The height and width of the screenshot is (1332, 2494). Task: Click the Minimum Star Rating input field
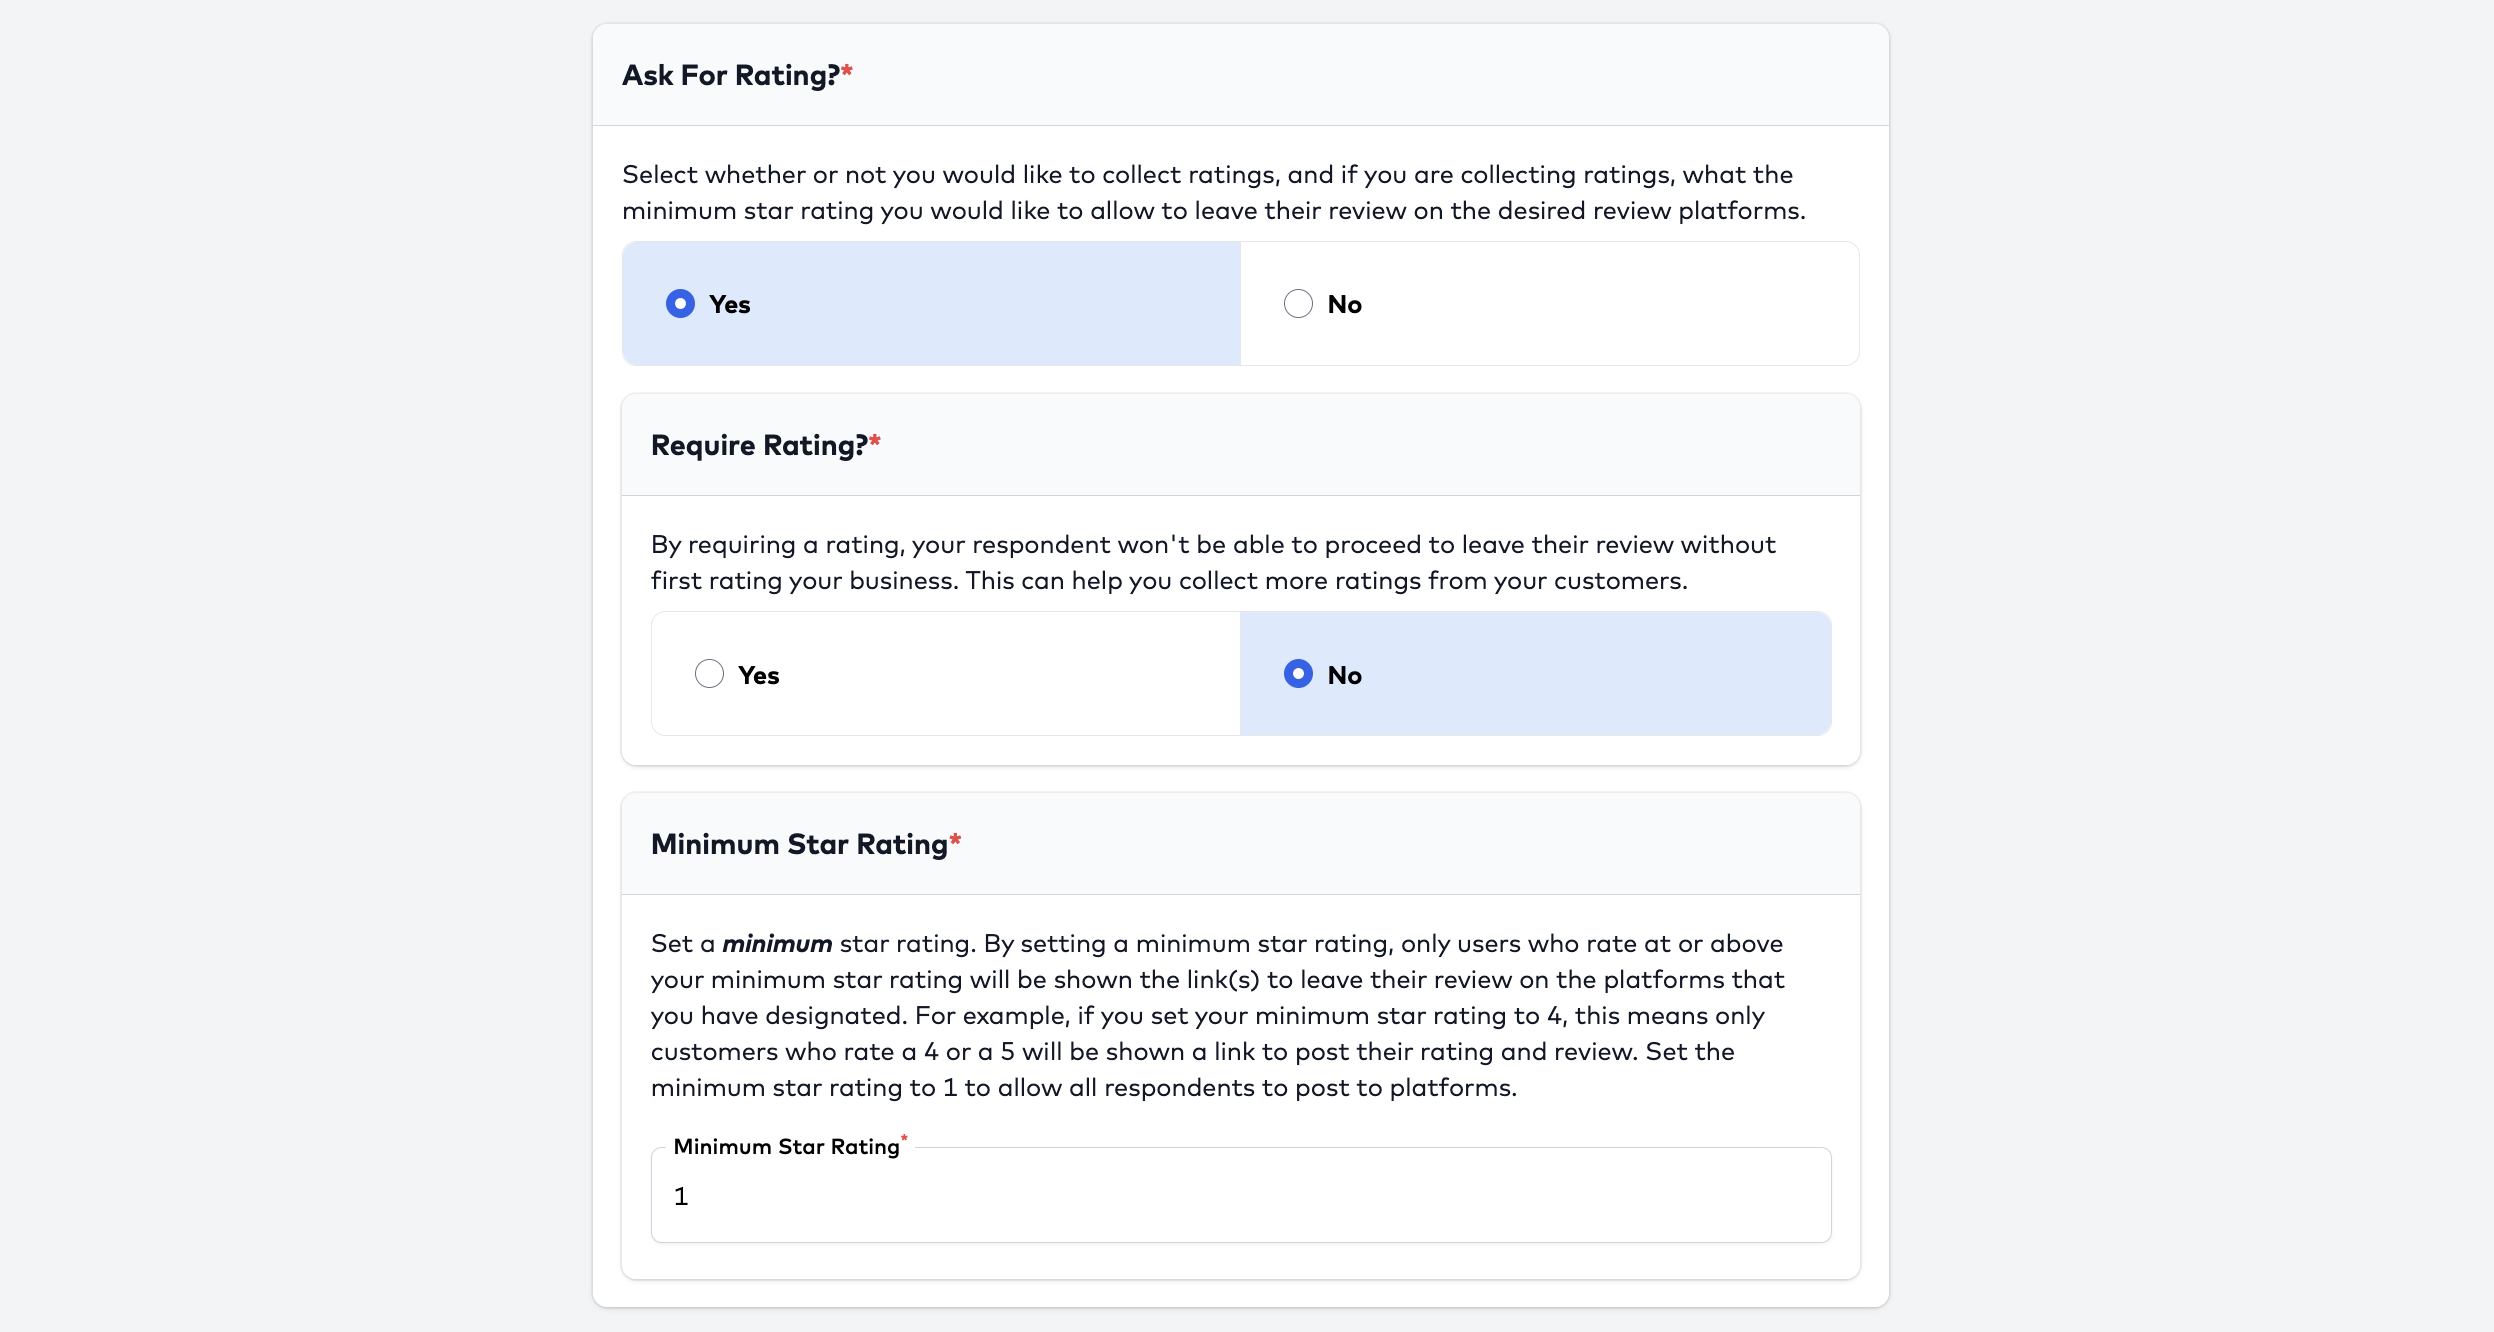[1240, 1196]
